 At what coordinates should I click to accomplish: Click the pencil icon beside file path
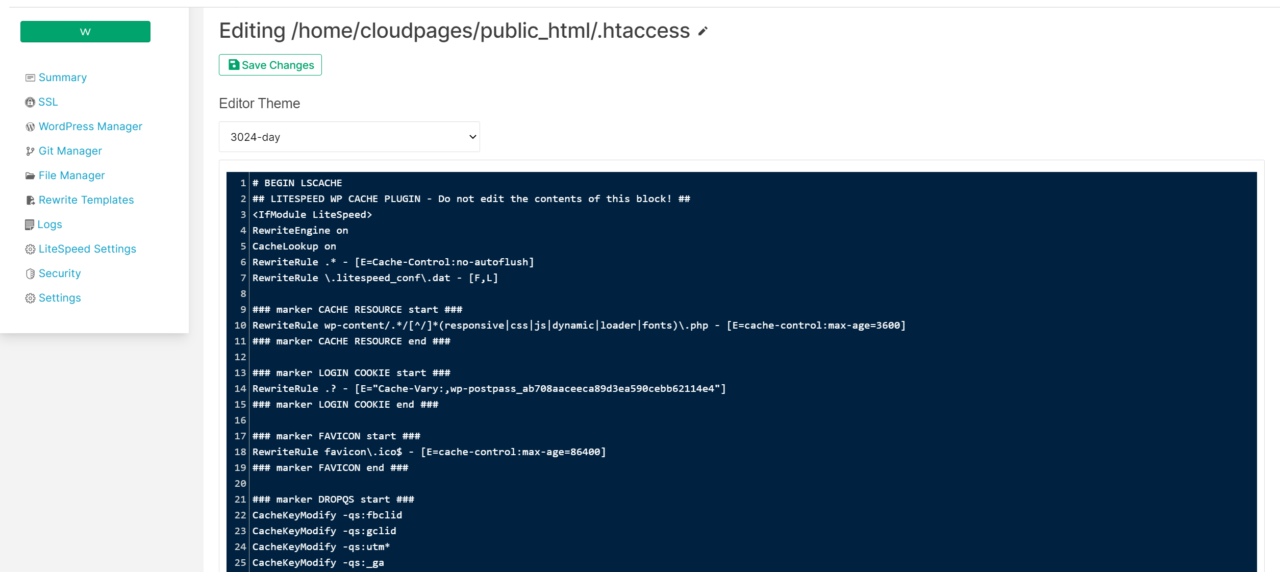click(703, 32)
